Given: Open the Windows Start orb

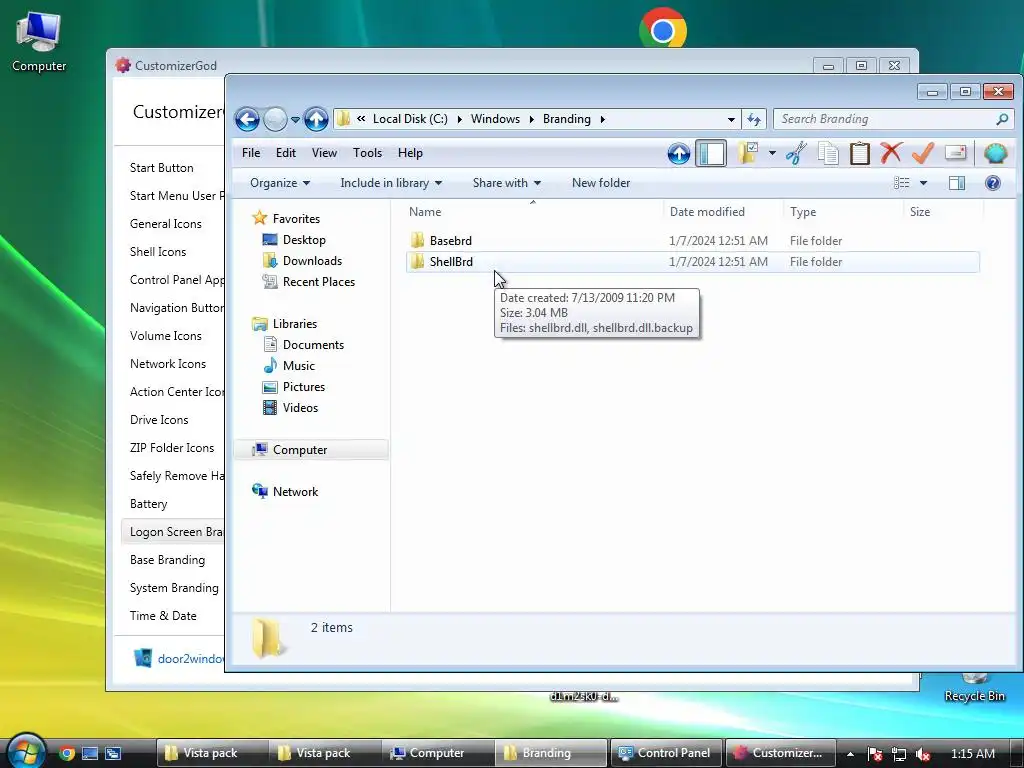Looking at the screenshot, I should (x=25, y=752).
